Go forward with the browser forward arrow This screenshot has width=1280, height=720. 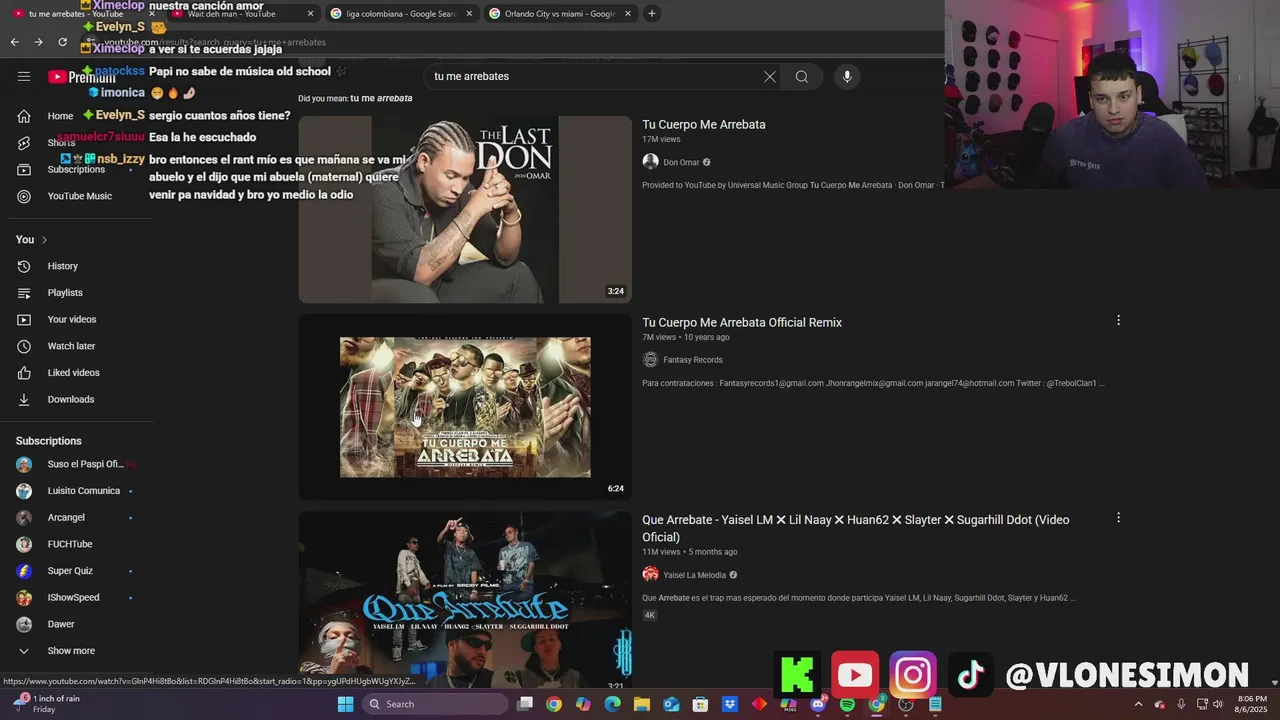(x=38, y=42)
